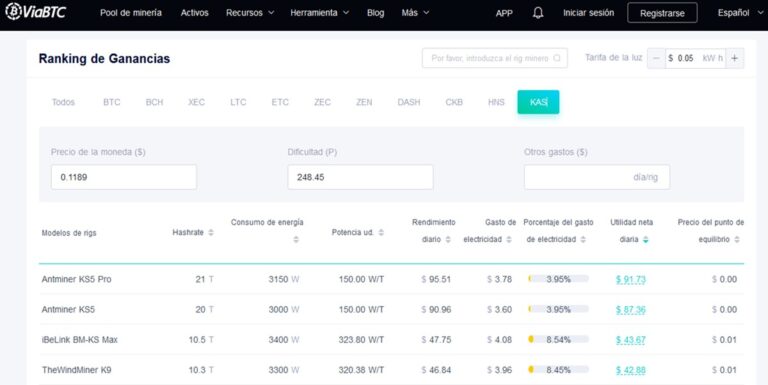Select the LTC coin tab
The height and width of the screenshot is (385, 768).
coord(238,102)
